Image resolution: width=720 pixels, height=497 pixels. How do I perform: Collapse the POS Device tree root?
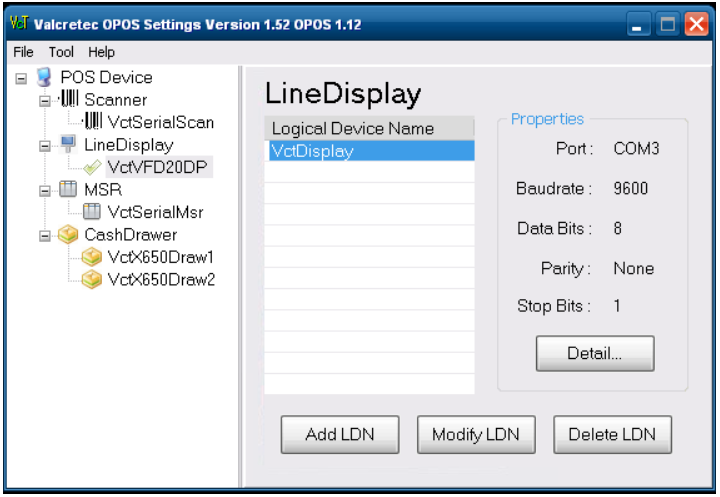(21, 78)
